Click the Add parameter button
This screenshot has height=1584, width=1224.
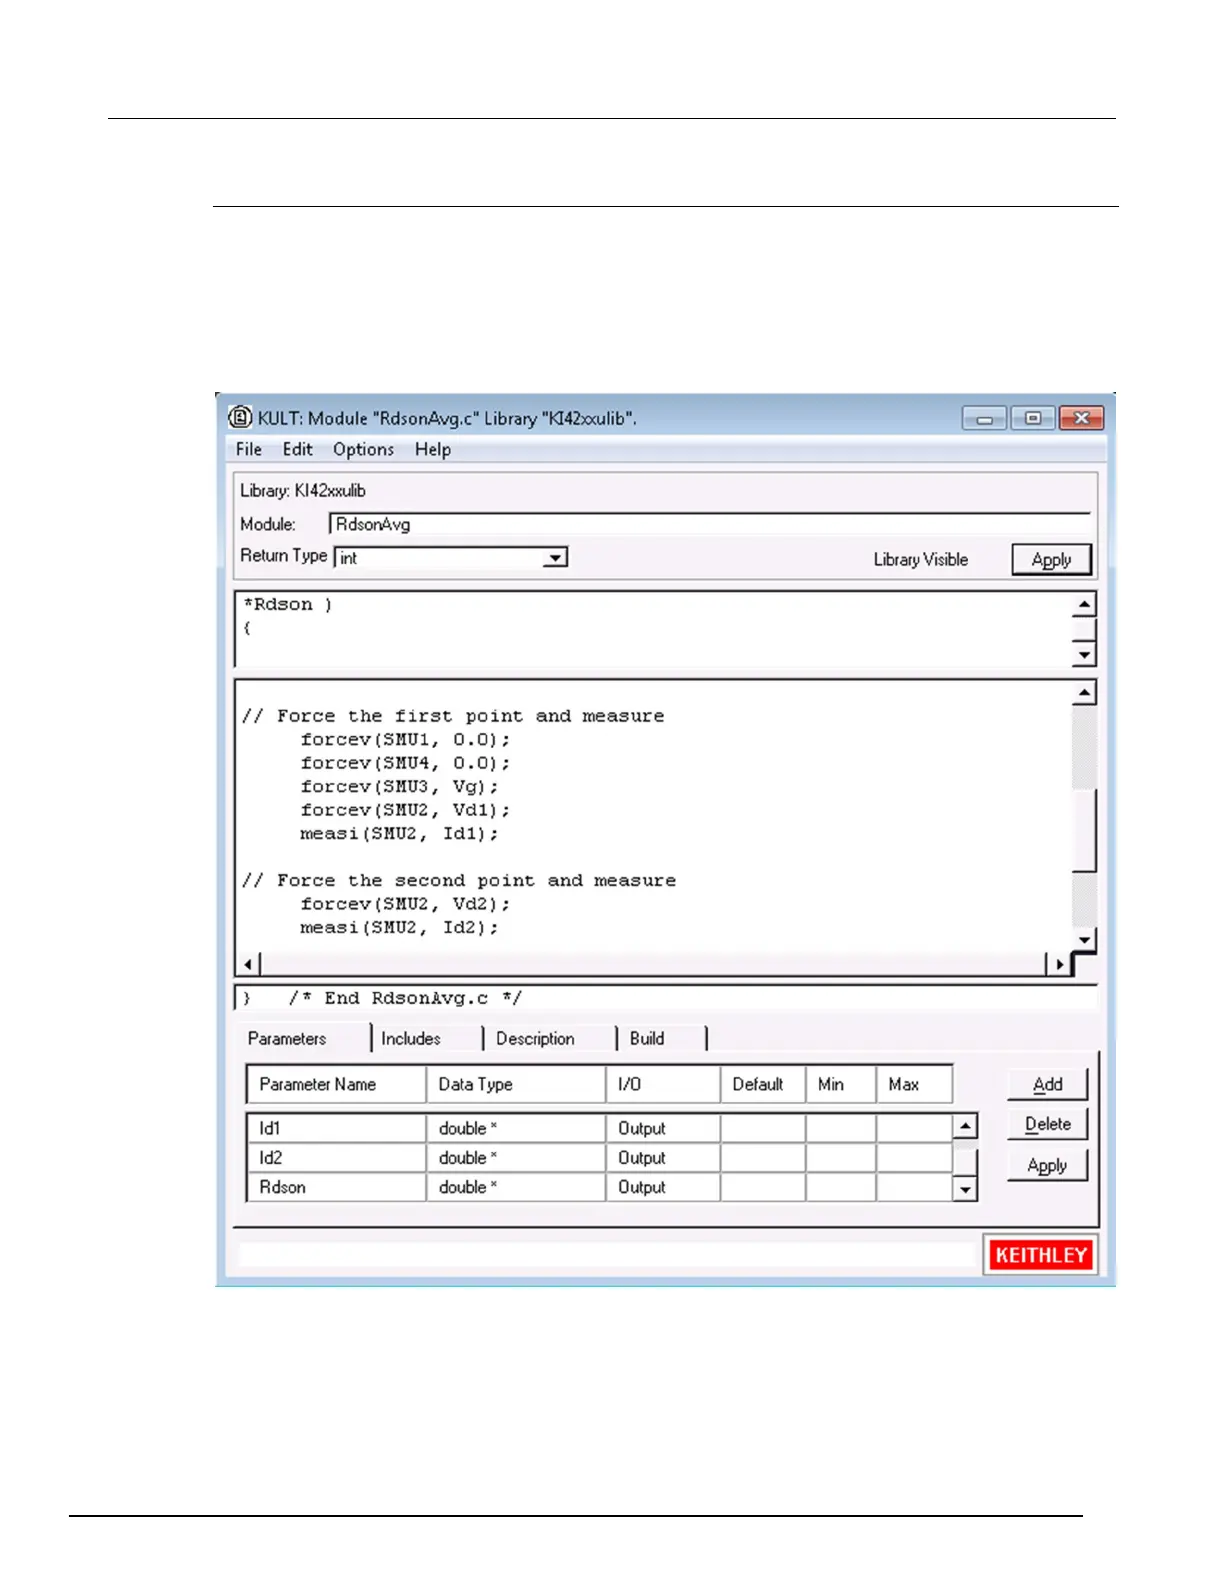coord(1047,1085)
